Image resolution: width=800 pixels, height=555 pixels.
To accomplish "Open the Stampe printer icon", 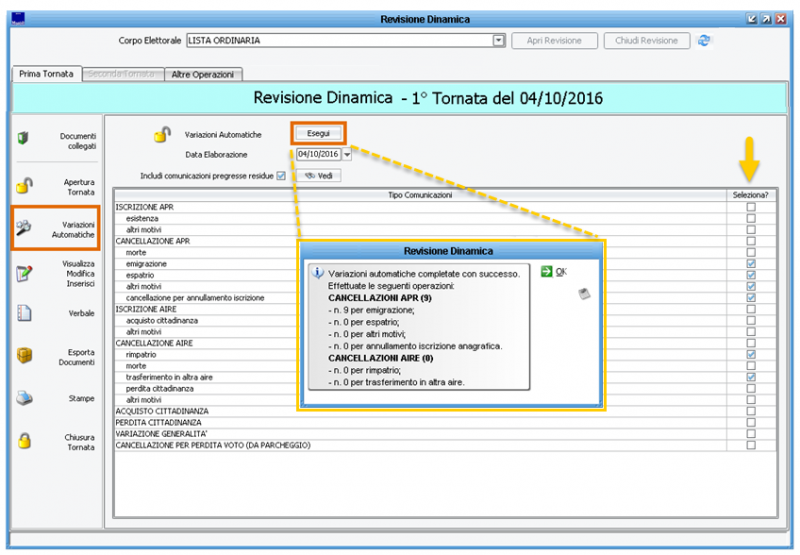I will pyautogui.click(x=25, y=398).
